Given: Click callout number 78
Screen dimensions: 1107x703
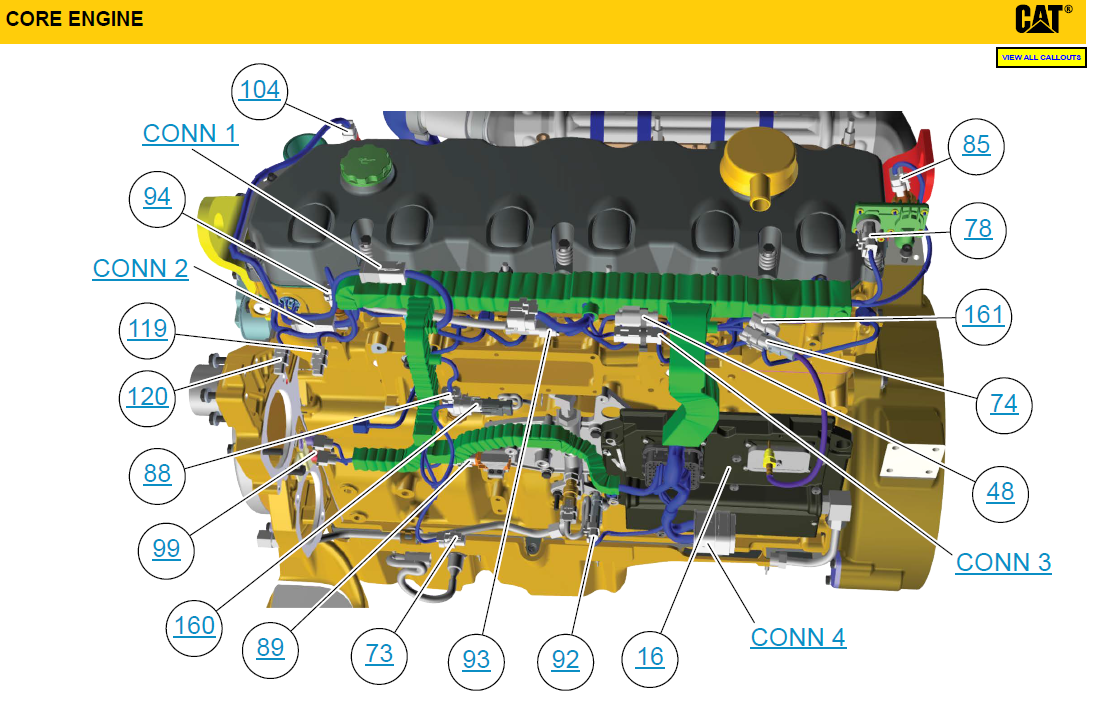Looking at the screenshot, I should [x=978, y=229].
